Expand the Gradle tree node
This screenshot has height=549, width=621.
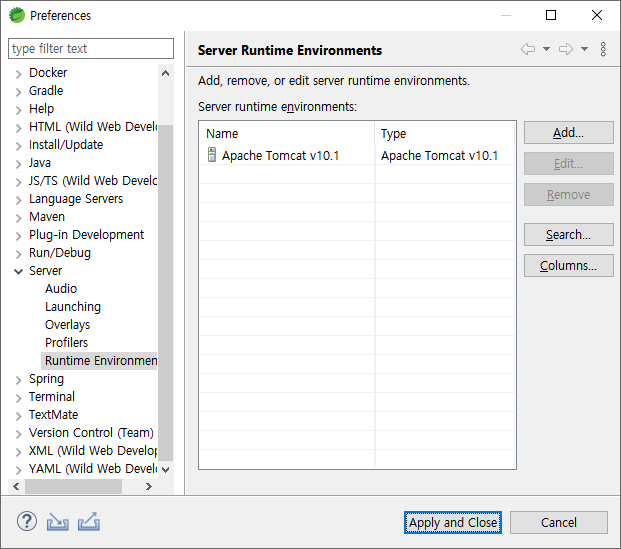click(18, 92)
